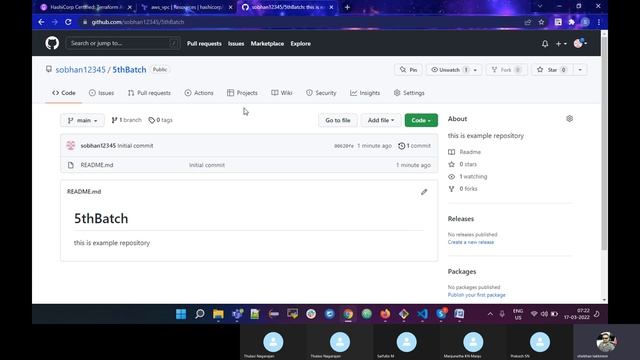
Task: Switch to the aws_vpc Resources browser tab
Action: (x=186, y=7)
